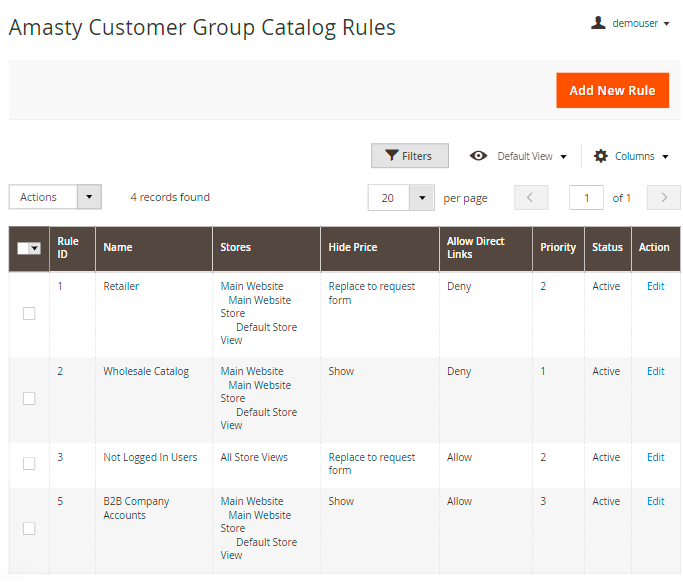This screenshot has width=683, height=583.
Task: Sort by Name column header
Action: pyautogui.click(x=118, y=247)
